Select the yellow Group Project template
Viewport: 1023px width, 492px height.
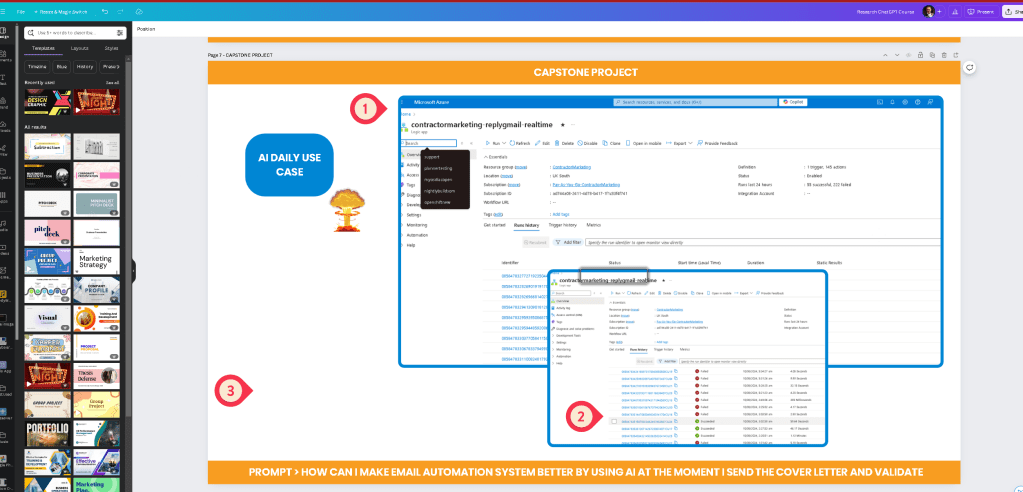(x=97, y=403)
